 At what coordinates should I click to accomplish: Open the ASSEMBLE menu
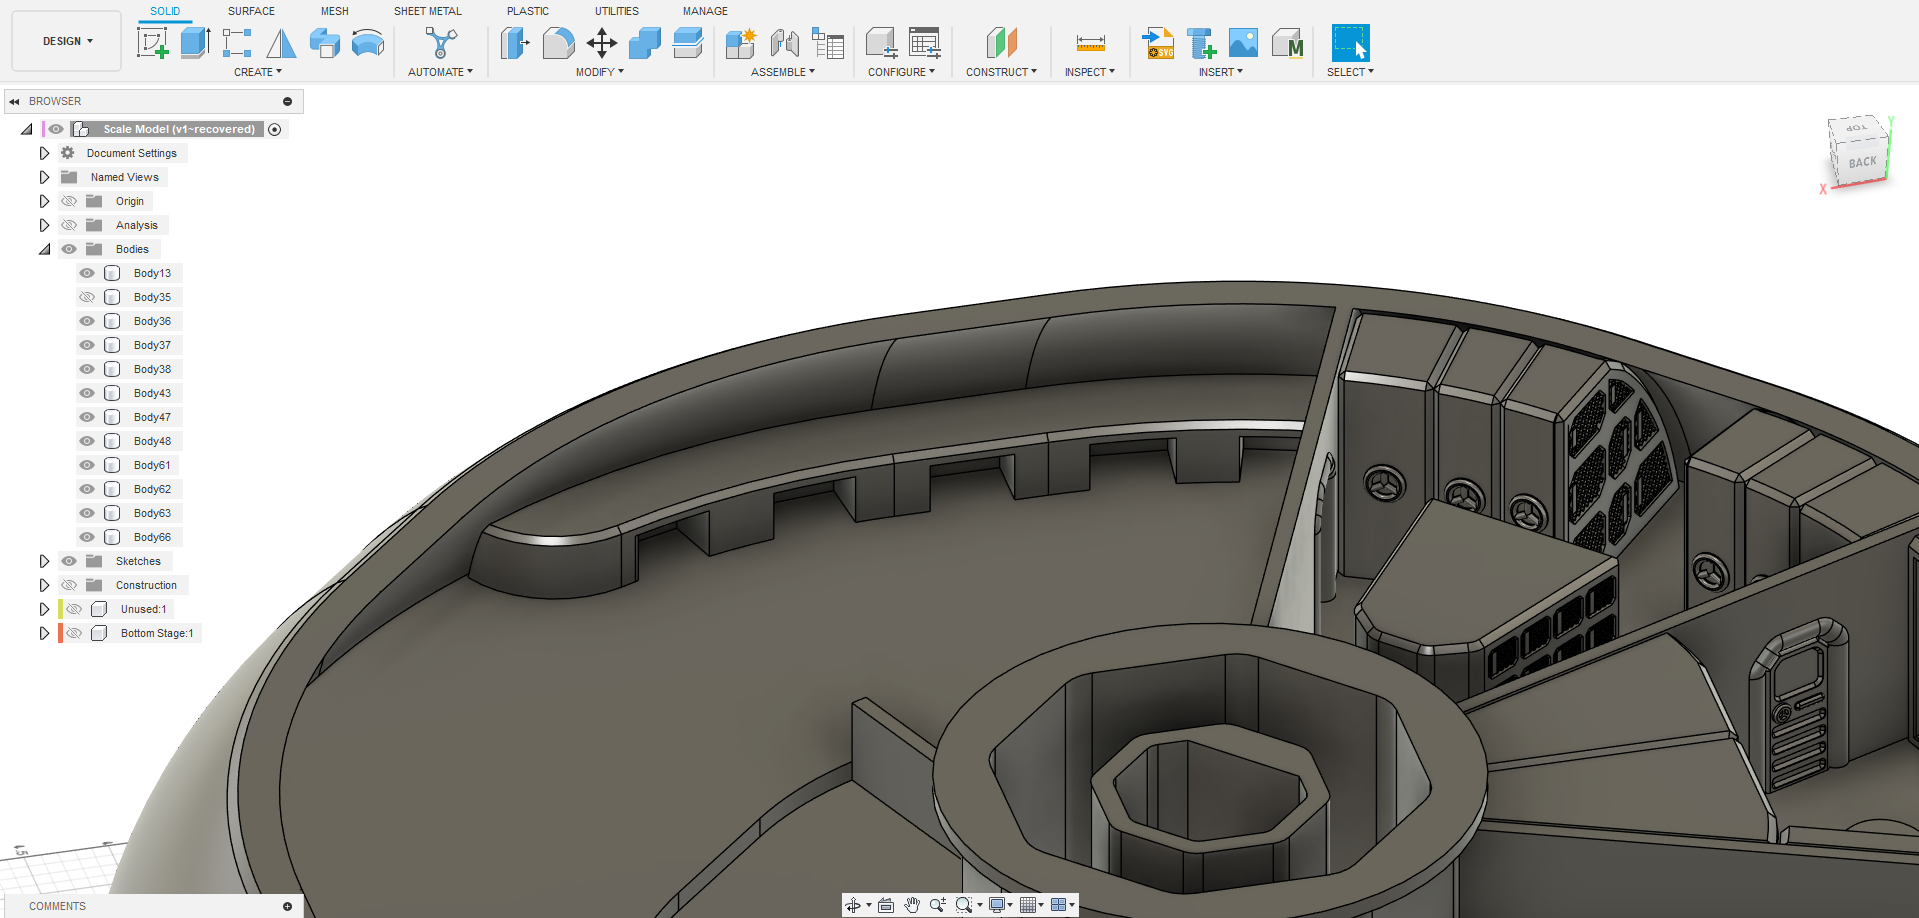783,72
